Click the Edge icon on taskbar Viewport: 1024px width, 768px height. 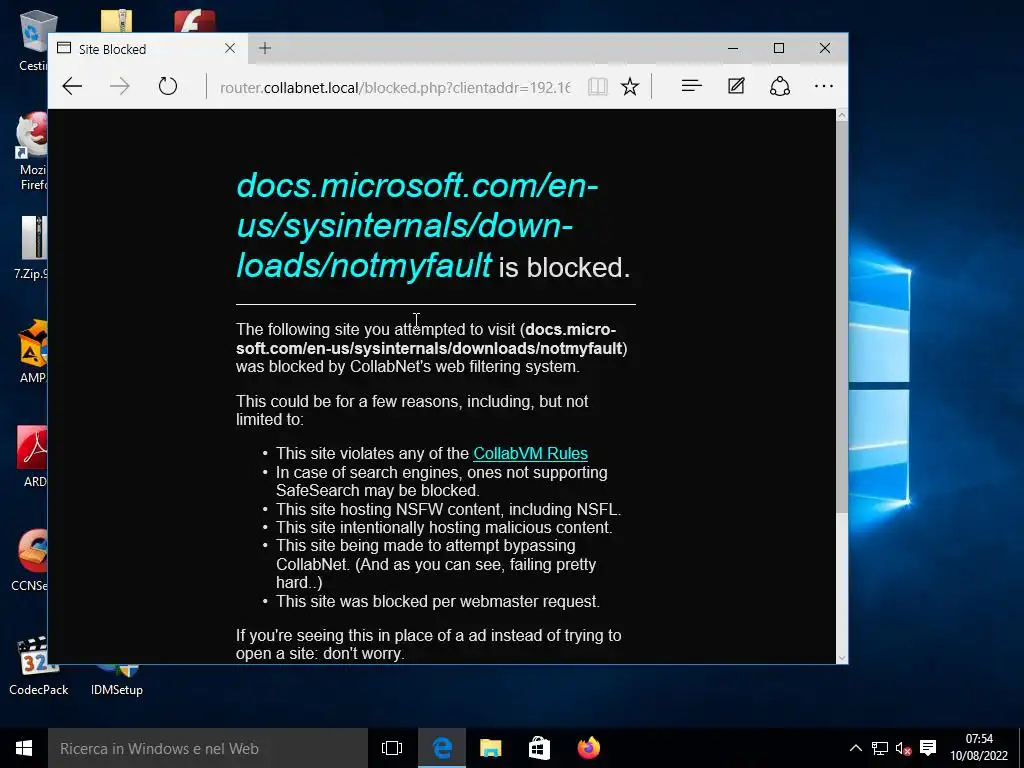(x=442, y=748)
